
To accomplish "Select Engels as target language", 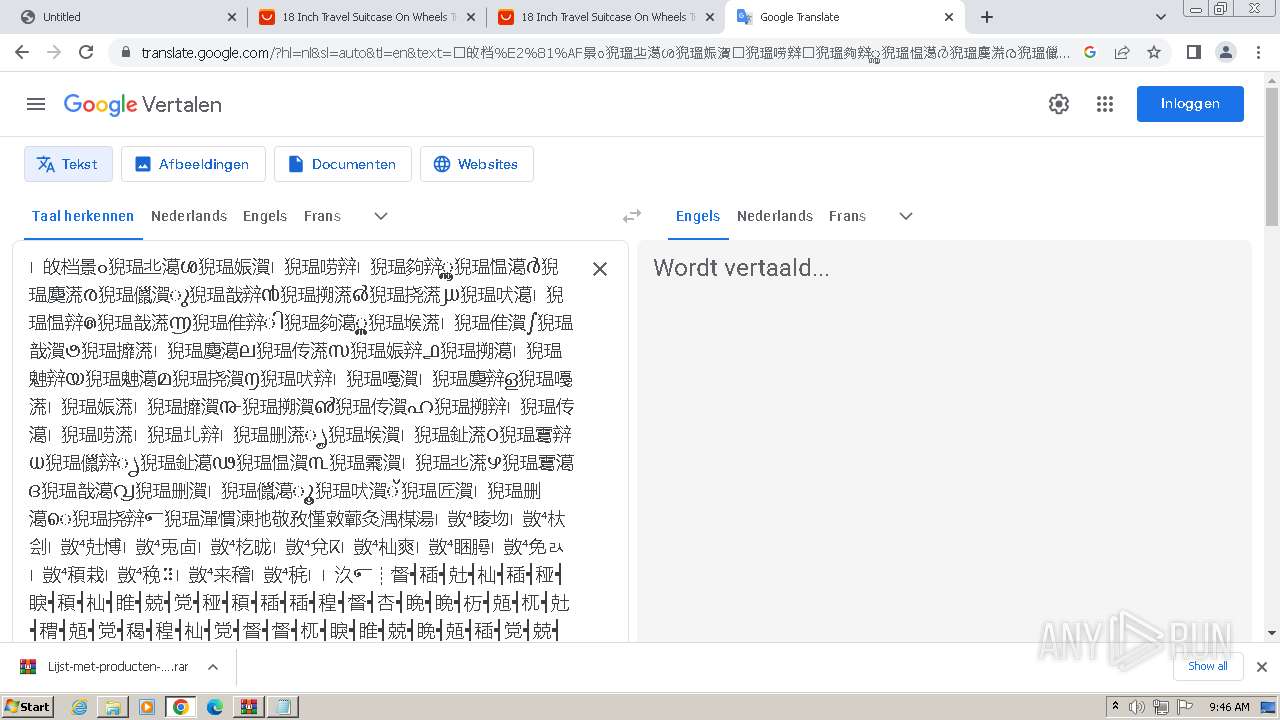I will pos(698,216).
